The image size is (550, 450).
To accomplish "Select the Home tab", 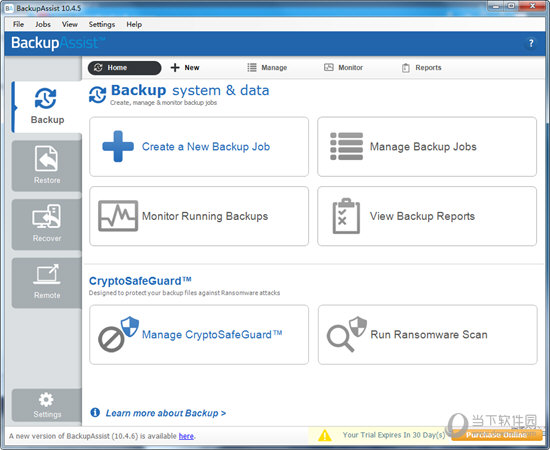I will (x=125, y=68).
